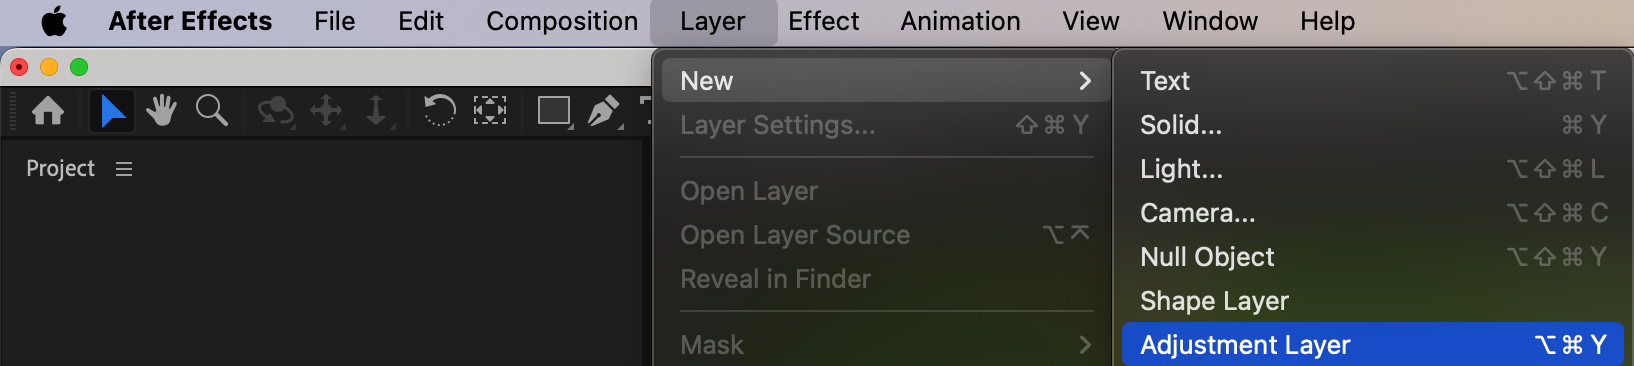Screen dimensions: 1634x366
Task: Select the Hand tool
Action: [161, 110]
